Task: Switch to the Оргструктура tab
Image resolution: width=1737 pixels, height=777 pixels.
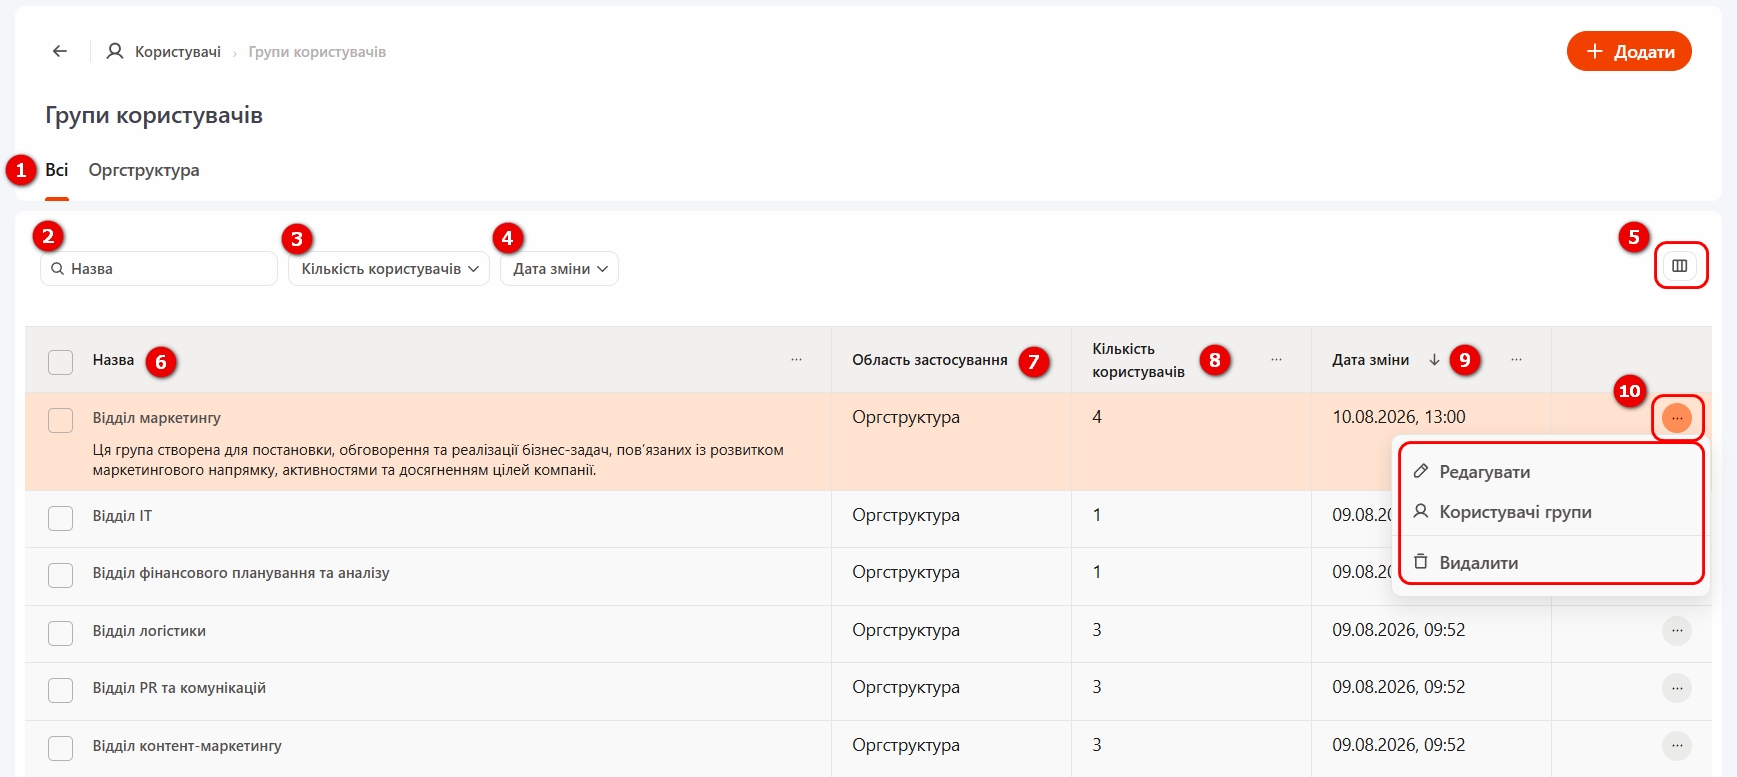Action: [x=144, y=170]
